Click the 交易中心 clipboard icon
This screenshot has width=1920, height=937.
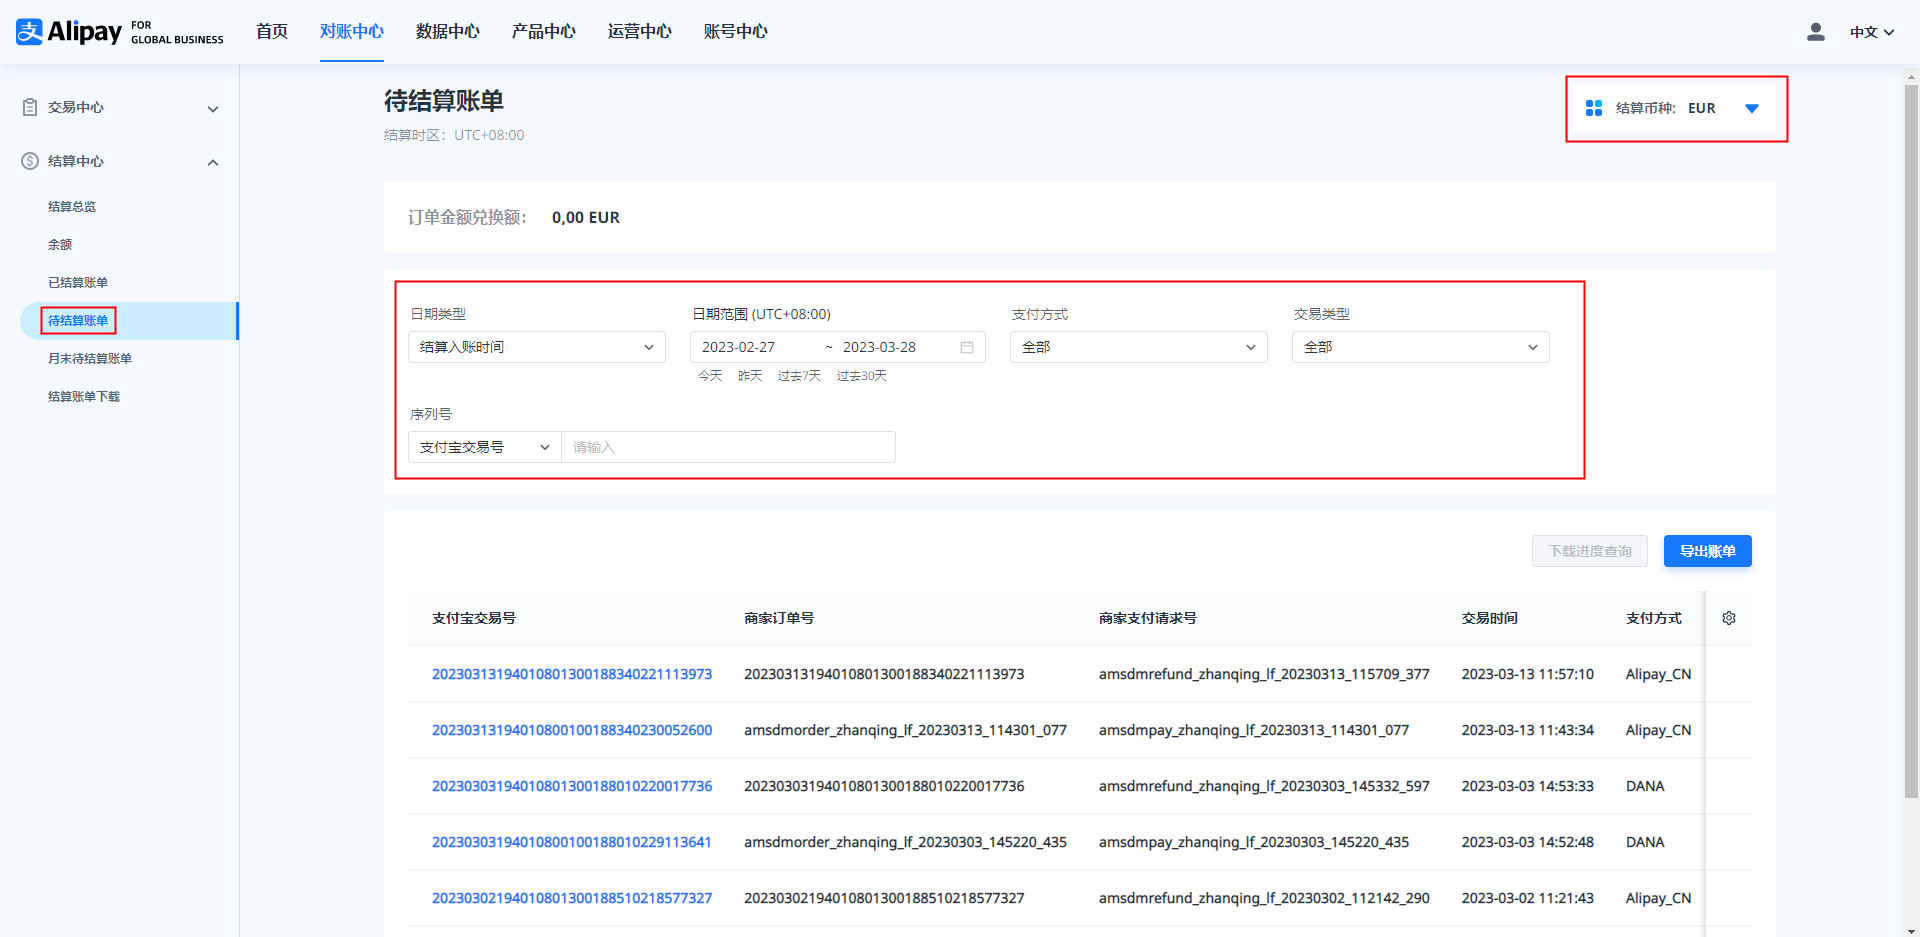30,107
